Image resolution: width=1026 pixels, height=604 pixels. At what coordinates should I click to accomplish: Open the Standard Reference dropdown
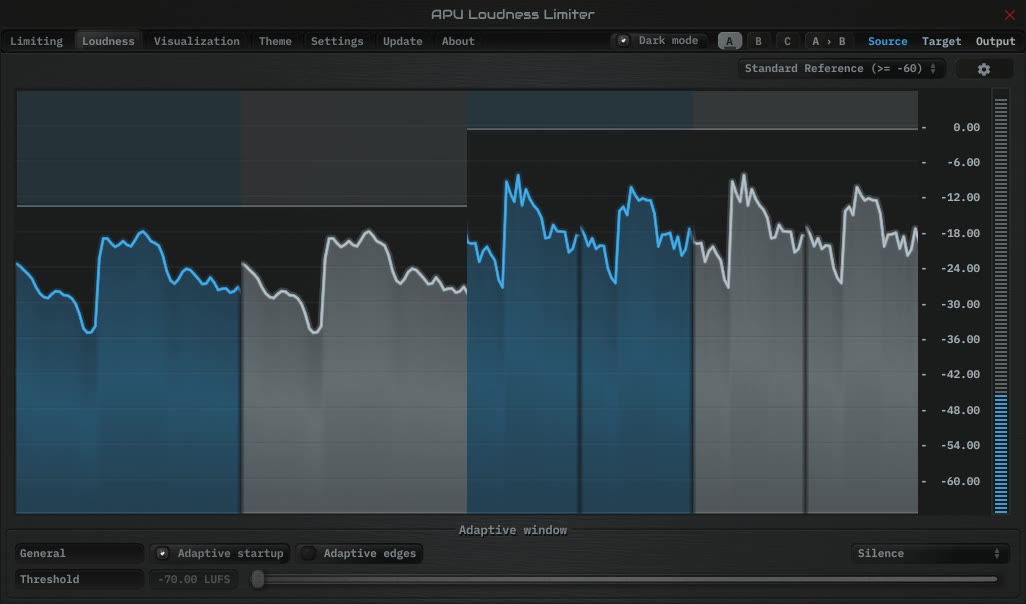coord(841,69)
